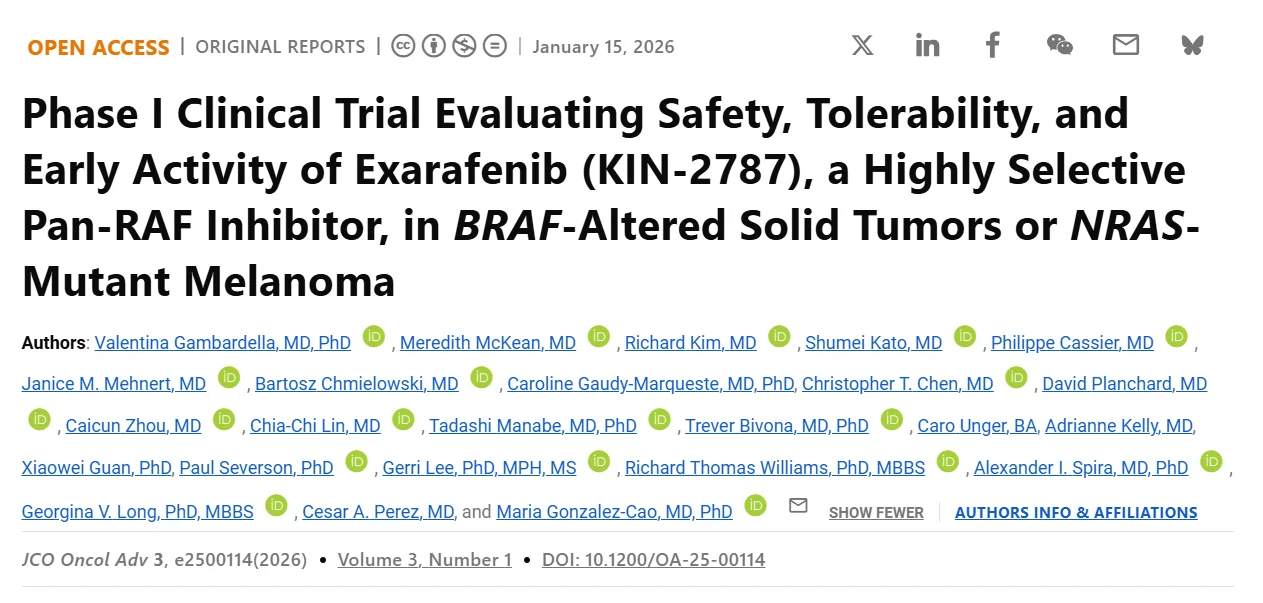Open the DOI 10.1200/OA-25-00114 link
Image resolution: width=1263 pixels, height=603 pixels.
(x=653, y=560)
